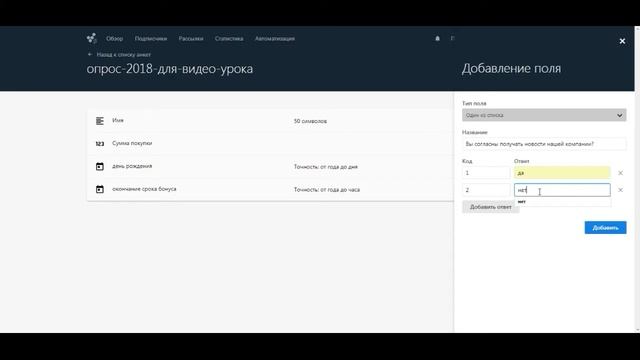Open the Статистика menu item
This screenshot has width=640, height=360.
pyautogui.click(x=229, y=38)
